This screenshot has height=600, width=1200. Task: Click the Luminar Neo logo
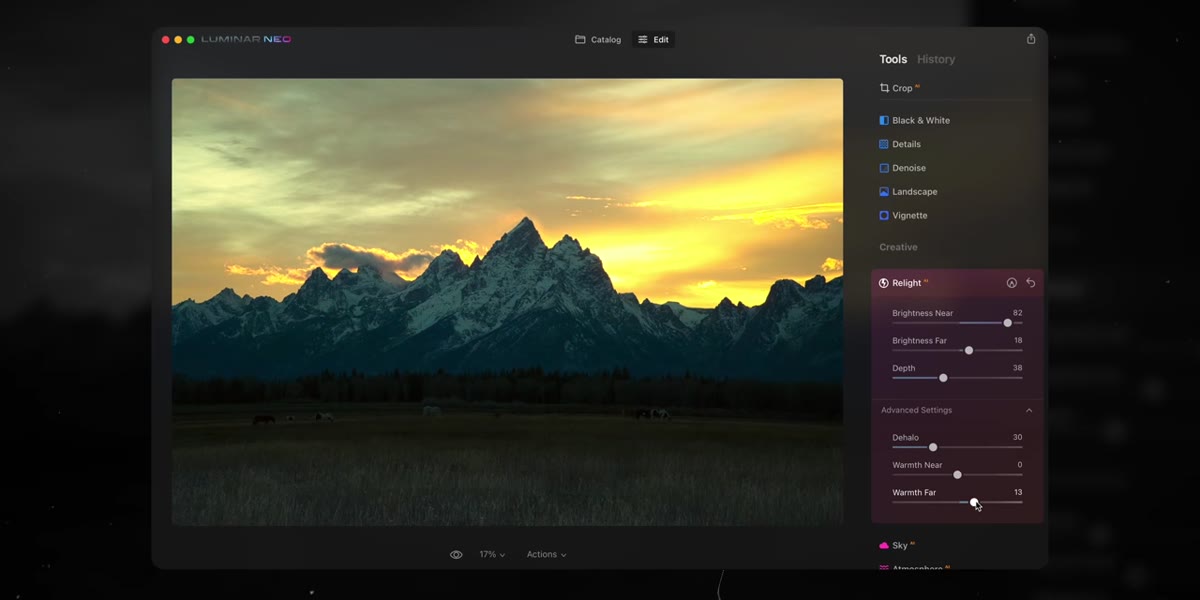(x=246, y=39)
